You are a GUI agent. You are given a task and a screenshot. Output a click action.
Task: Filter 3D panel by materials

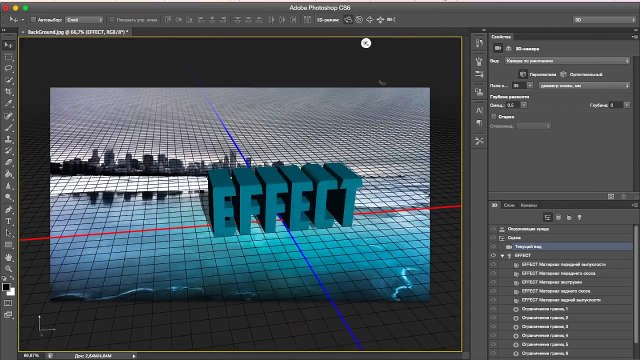coord(569,218)
